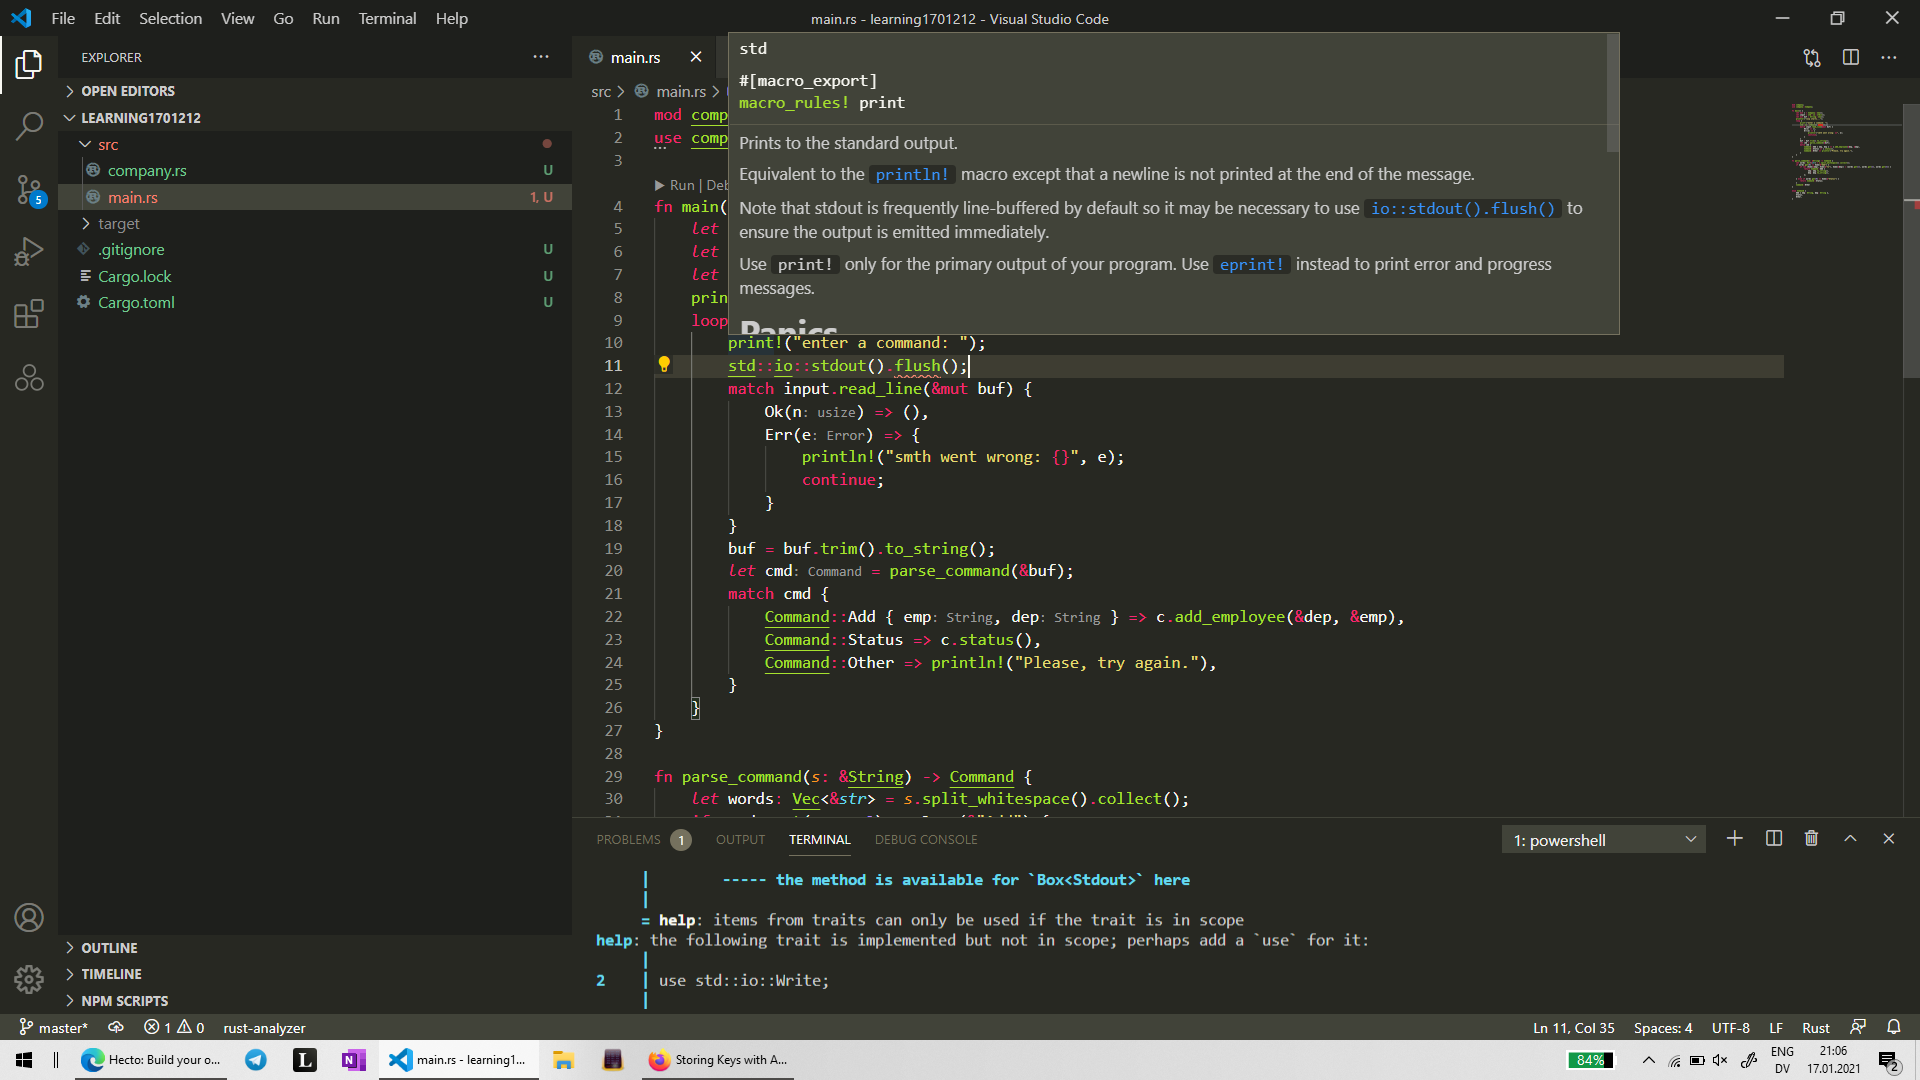Expand the TIMELINE section

pyautogui.click(x=315, y=974)
